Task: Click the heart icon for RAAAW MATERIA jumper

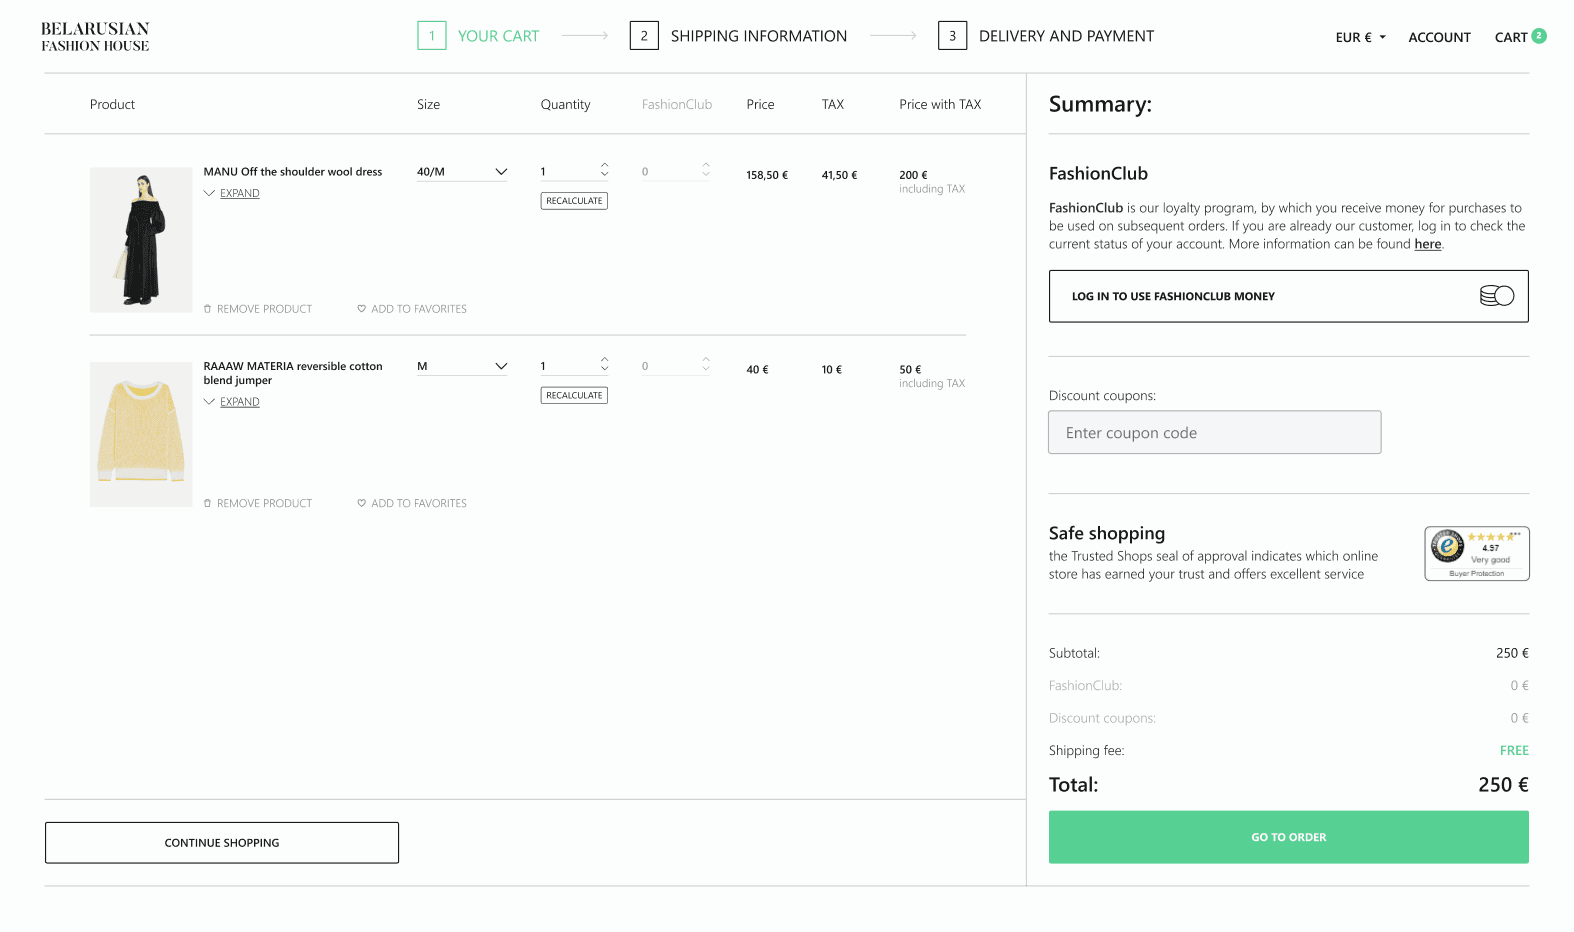Action: click(x=362, y=503)
